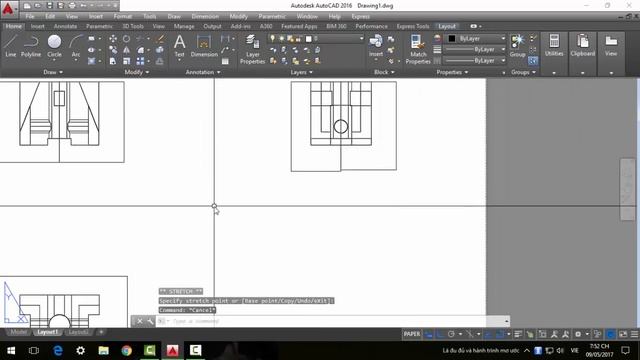Click the Copy tool in Modify panel
Screen dimensions: 640x360
[x=113, y=50]
